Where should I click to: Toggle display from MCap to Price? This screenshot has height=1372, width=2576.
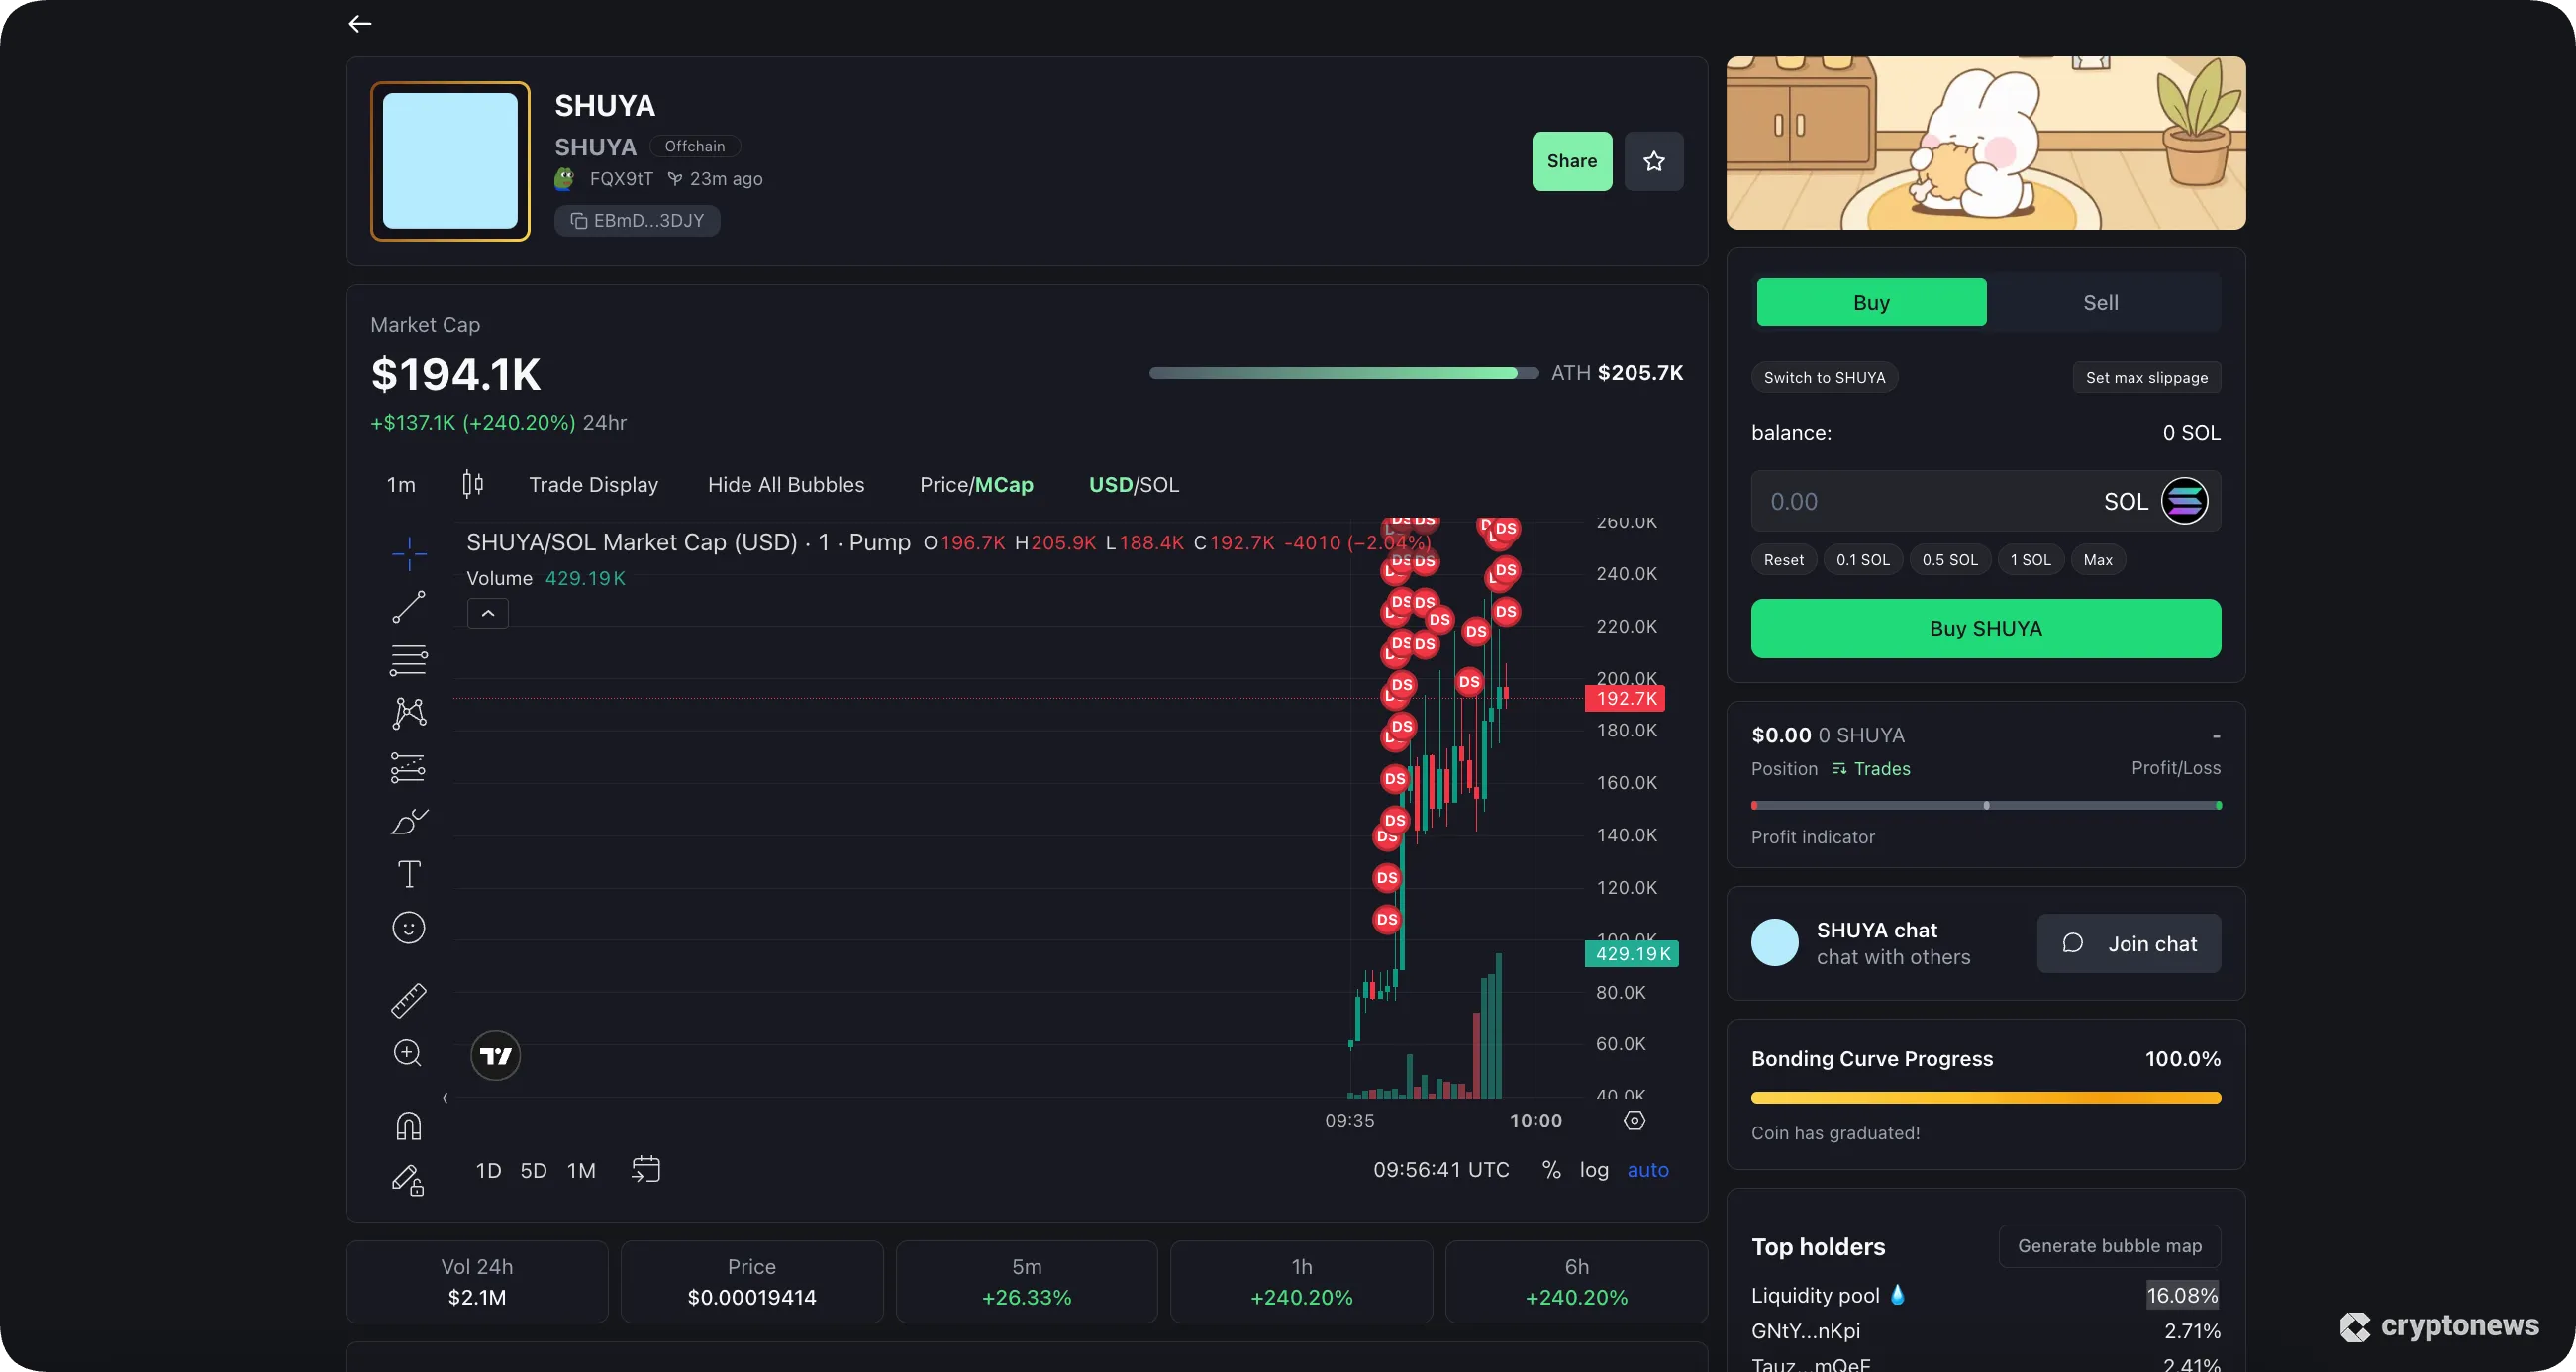pos(944,484)
